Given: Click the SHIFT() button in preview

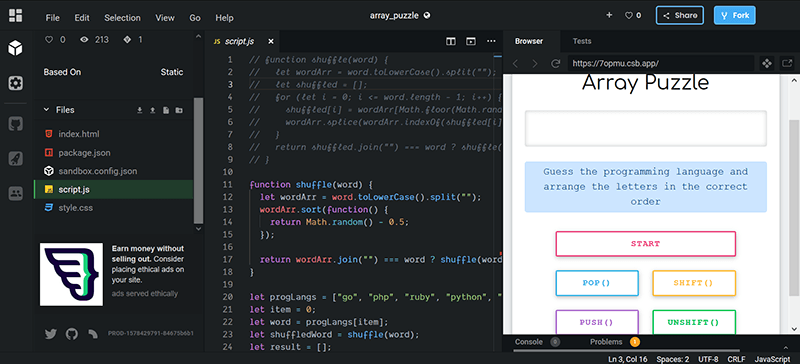Looking at the screenshot, I should (694, 283).
